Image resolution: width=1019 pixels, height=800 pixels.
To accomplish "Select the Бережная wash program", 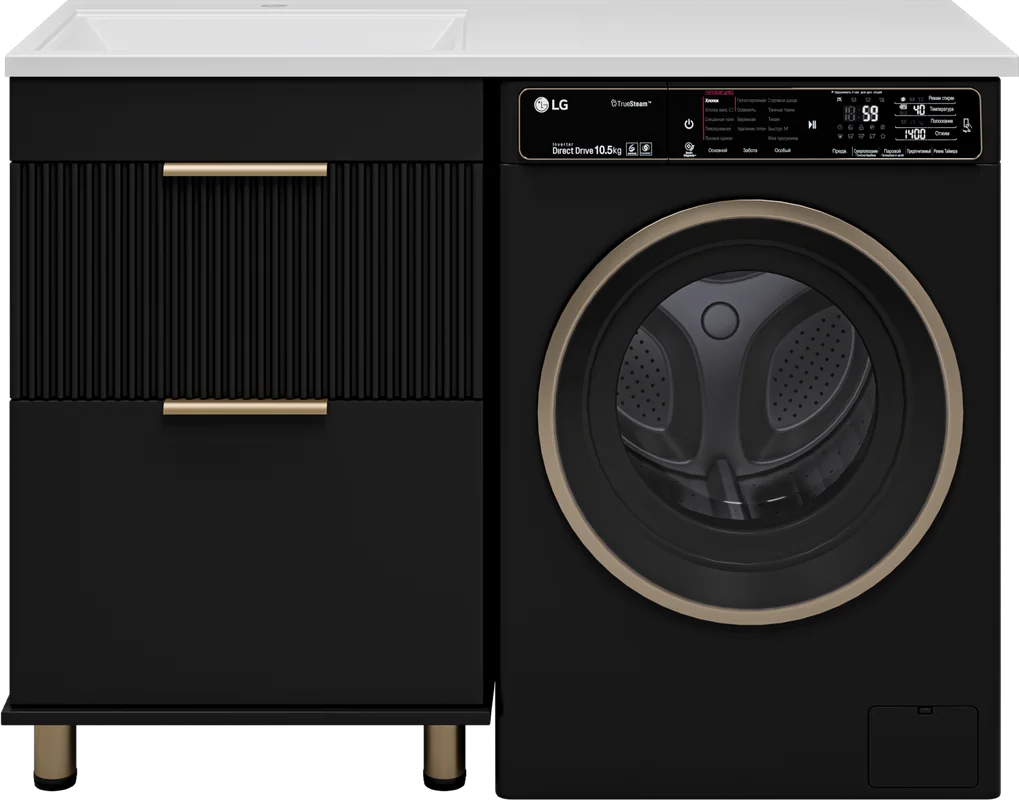I will click(746, 120).
